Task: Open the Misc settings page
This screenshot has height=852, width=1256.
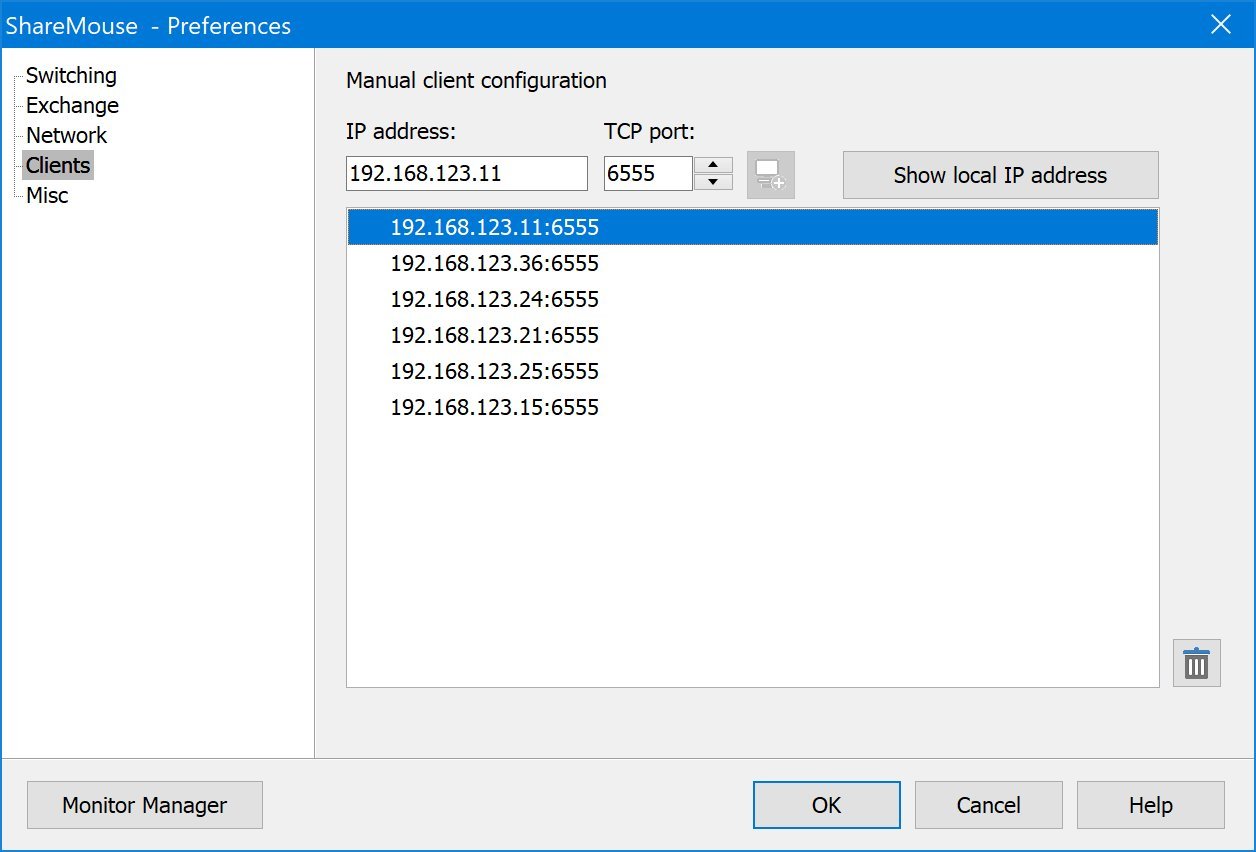Action: (x=48, y=195)
